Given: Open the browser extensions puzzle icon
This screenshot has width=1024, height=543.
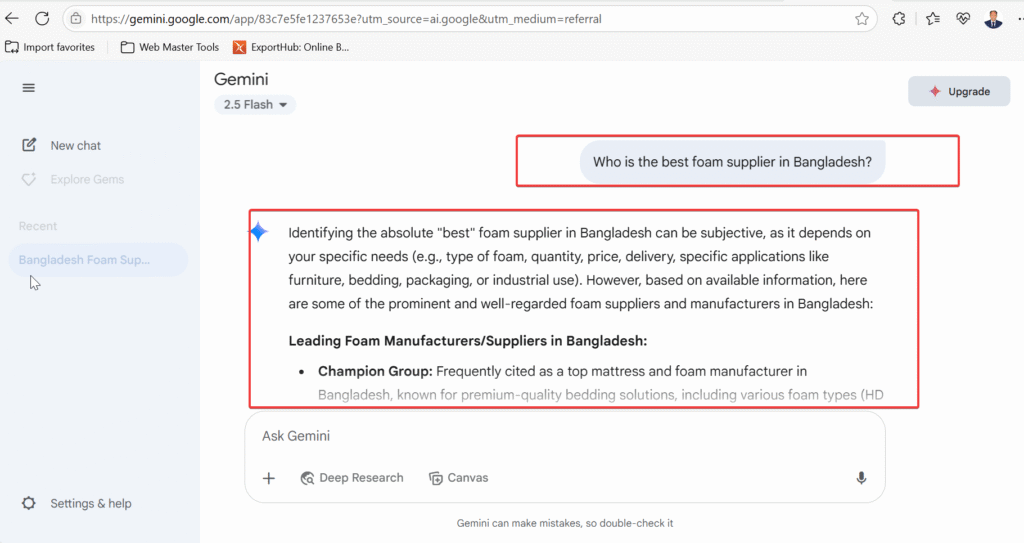Looking at the screenshot, I should pos(899,19).
